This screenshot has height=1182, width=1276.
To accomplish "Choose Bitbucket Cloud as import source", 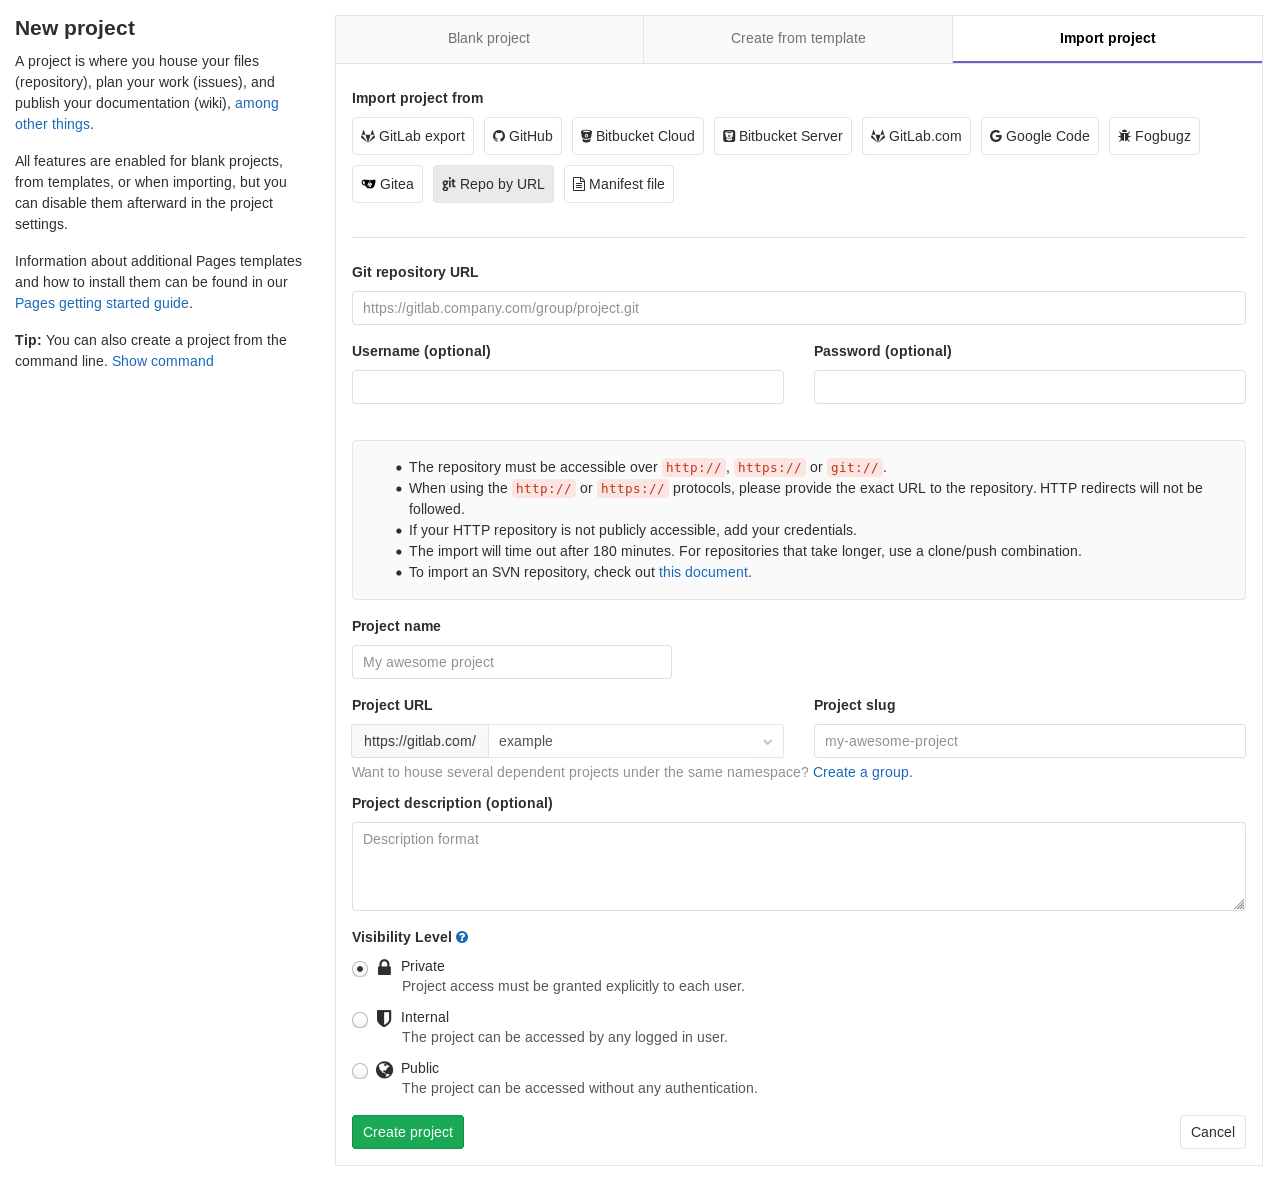I will click(x=637, y=136).
